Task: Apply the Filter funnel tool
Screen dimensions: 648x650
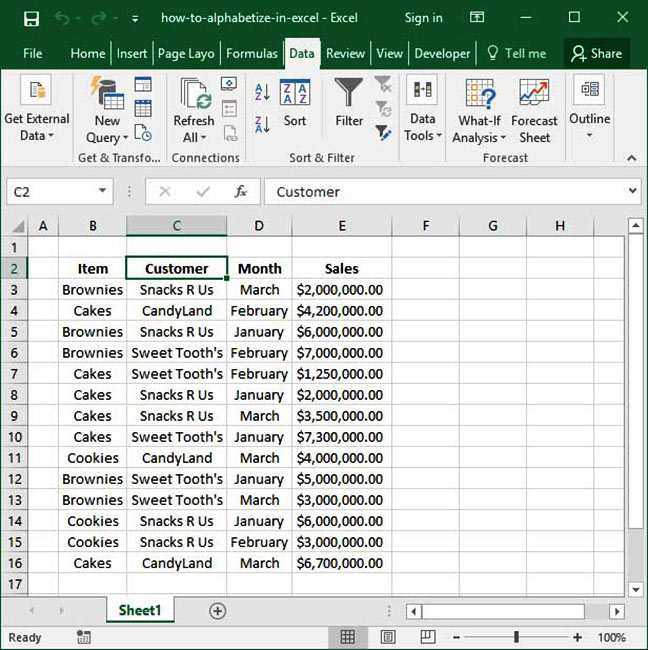Action: tap(349, 103)
